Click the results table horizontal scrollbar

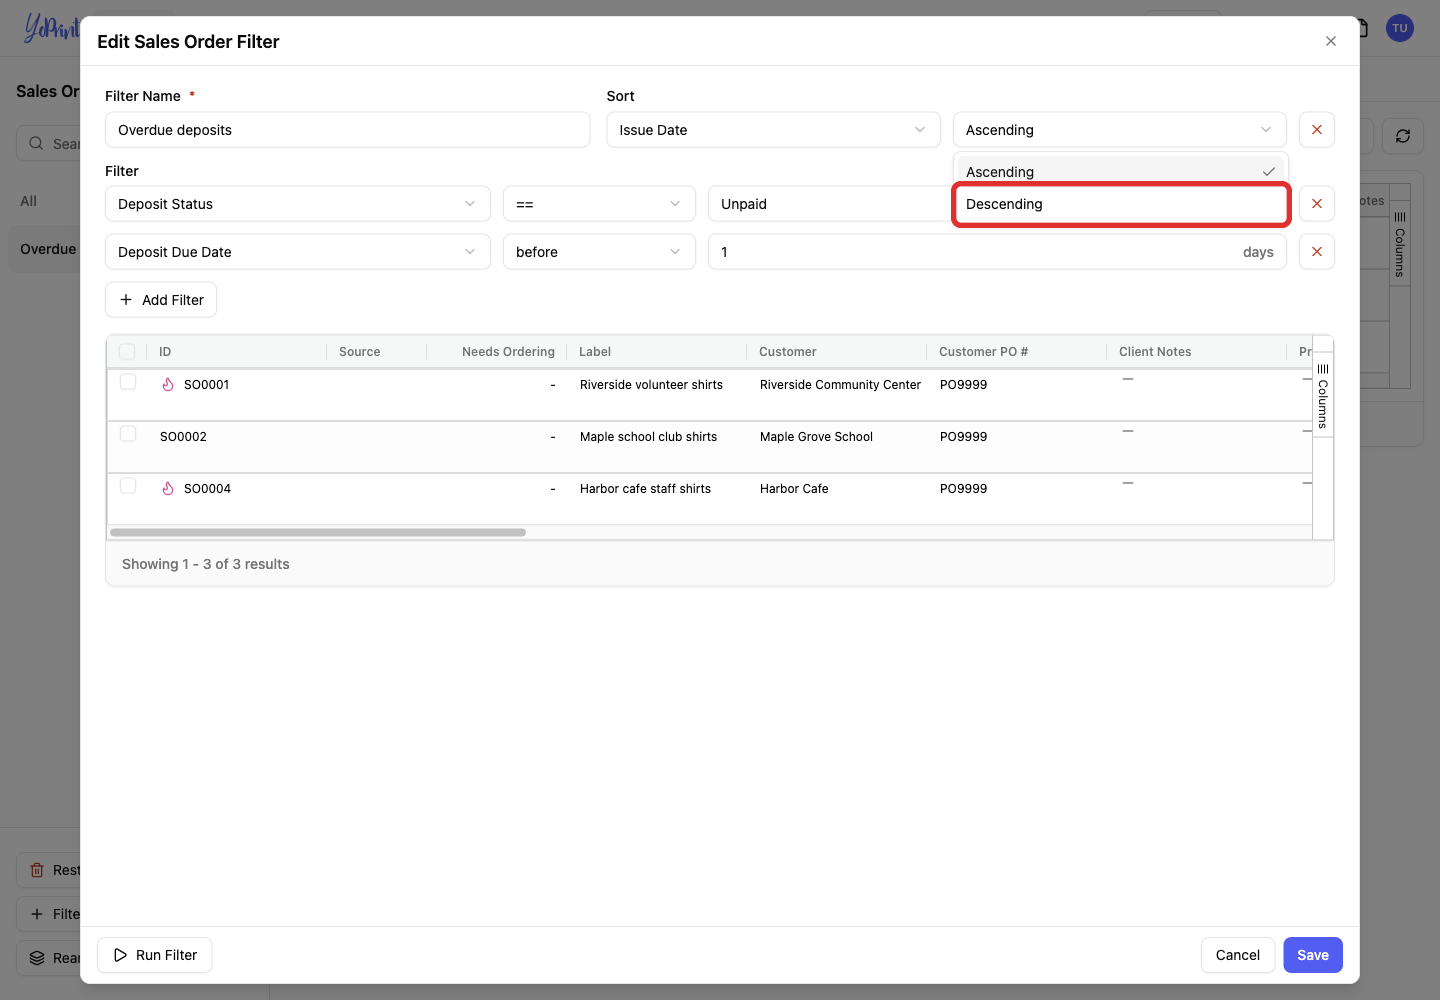point(318,533)
